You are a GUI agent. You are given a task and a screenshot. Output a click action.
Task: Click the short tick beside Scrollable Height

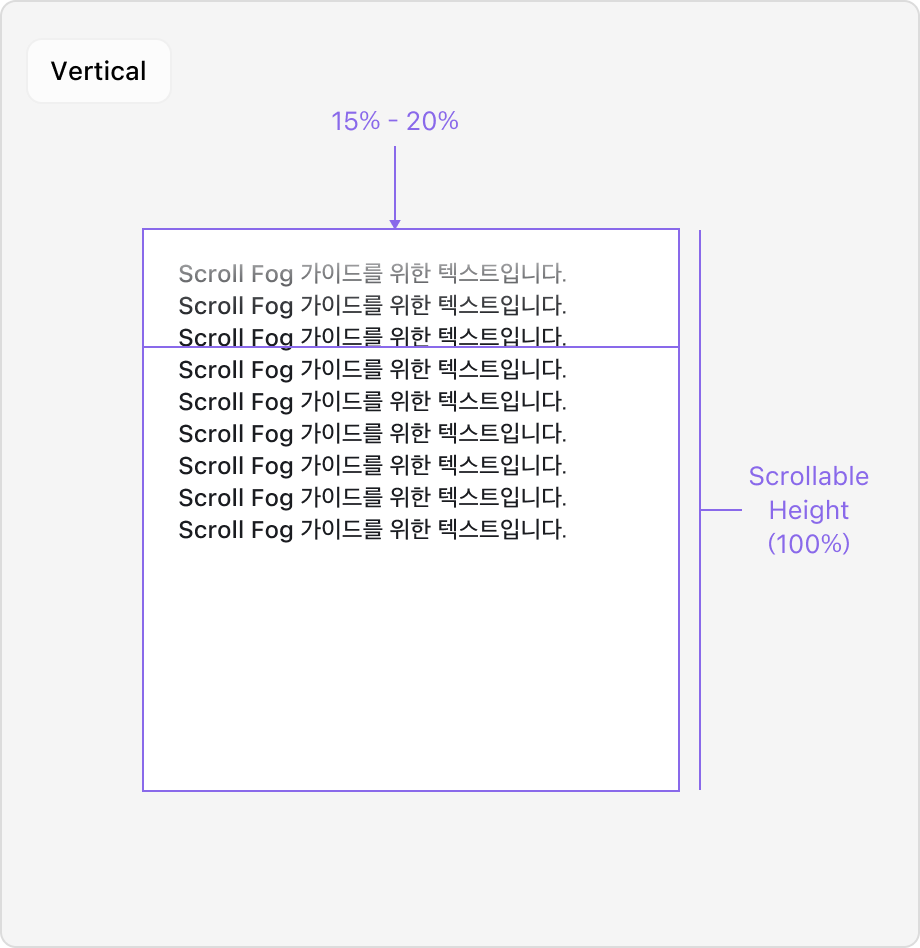coord(721,510)
